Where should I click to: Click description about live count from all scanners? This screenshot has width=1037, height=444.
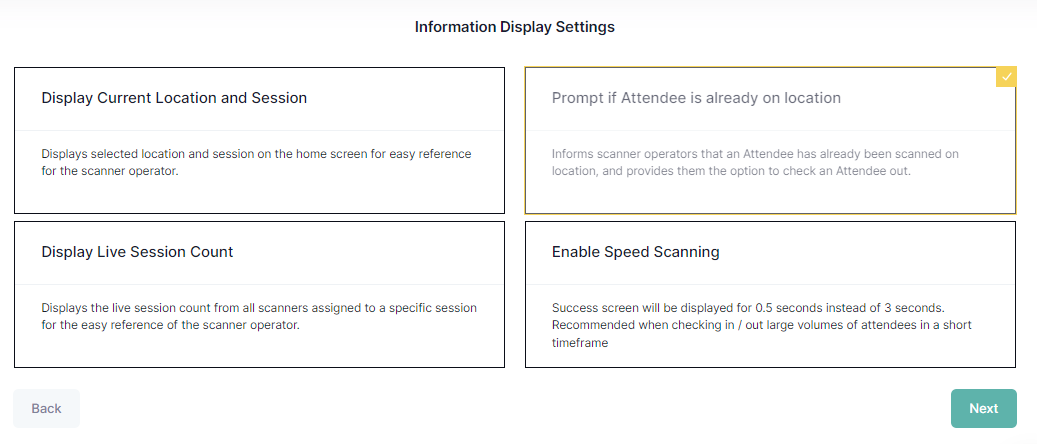click(x=259, y=308)
